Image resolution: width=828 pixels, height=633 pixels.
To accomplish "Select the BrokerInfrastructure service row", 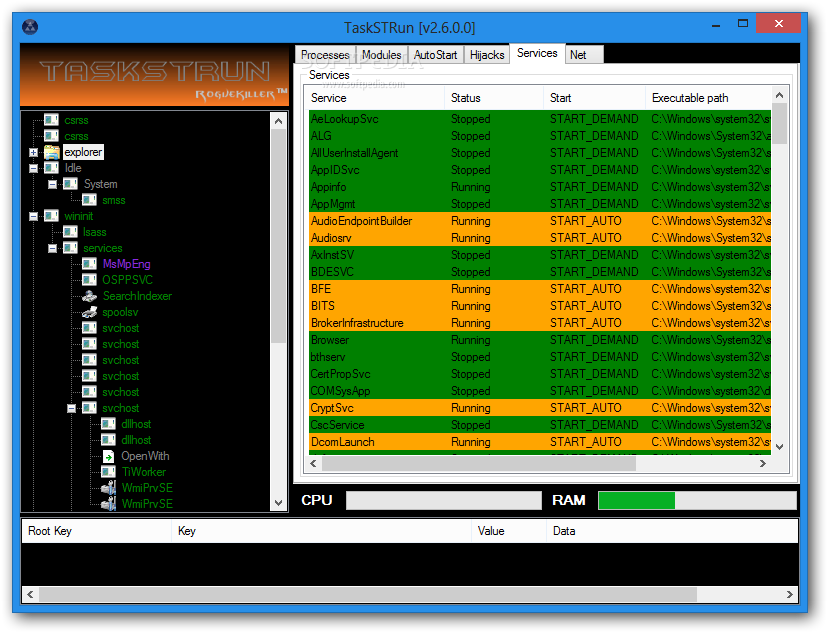I will (x=540, y=323).
